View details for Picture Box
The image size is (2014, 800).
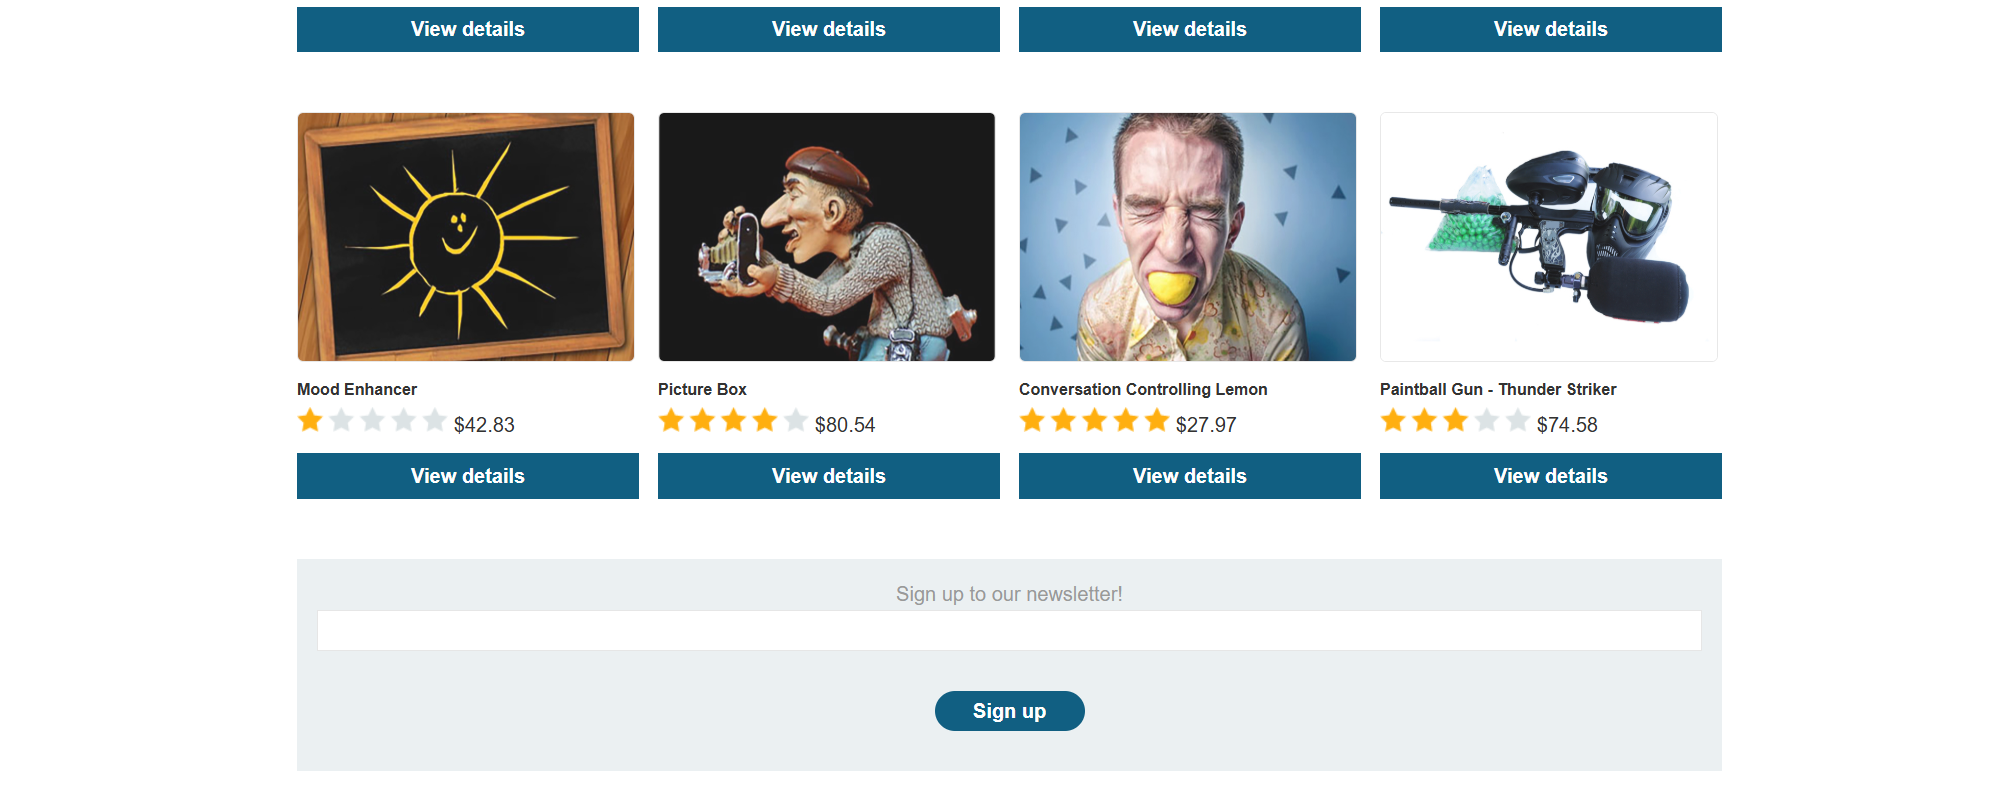coord(829,476)
